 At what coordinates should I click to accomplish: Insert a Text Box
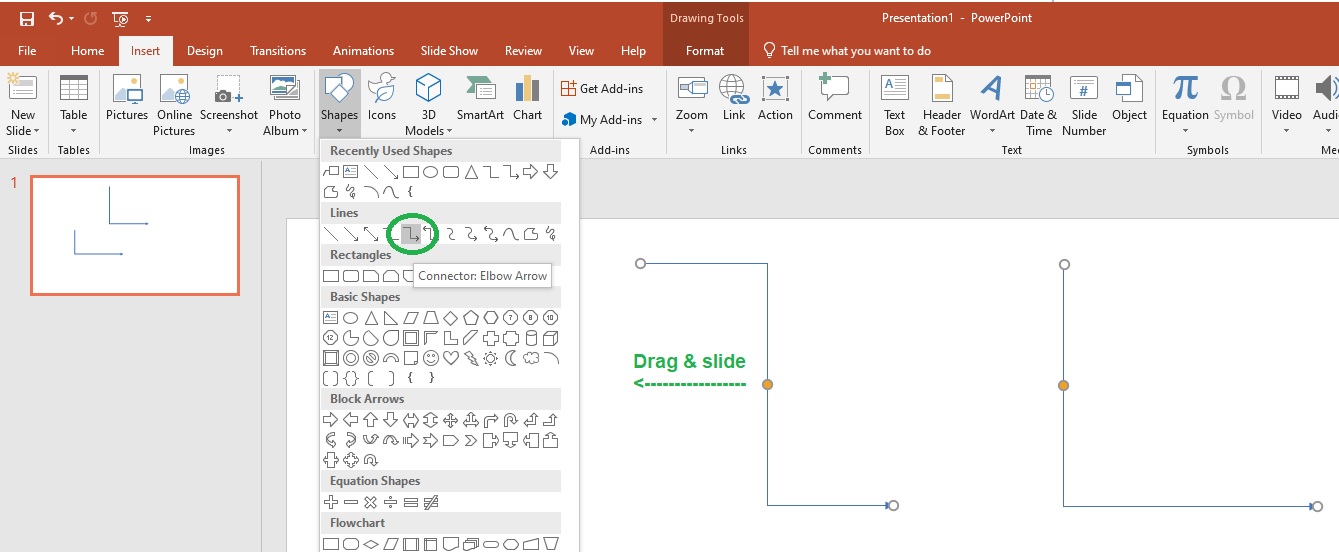tap(895, 105)
